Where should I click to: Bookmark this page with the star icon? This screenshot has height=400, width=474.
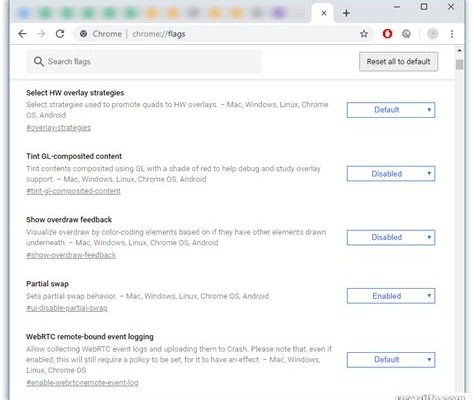pyautogui.click(x=364, y=34)
